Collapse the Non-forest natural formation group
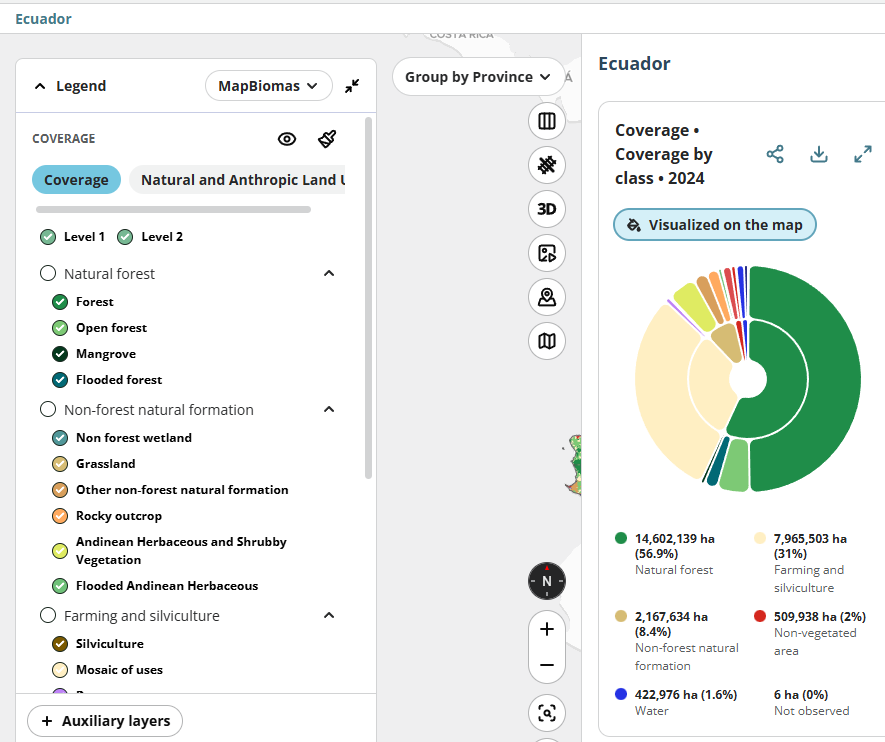This screenshot has width=885, height=742. pyautogui.click(x=329, y=410)
